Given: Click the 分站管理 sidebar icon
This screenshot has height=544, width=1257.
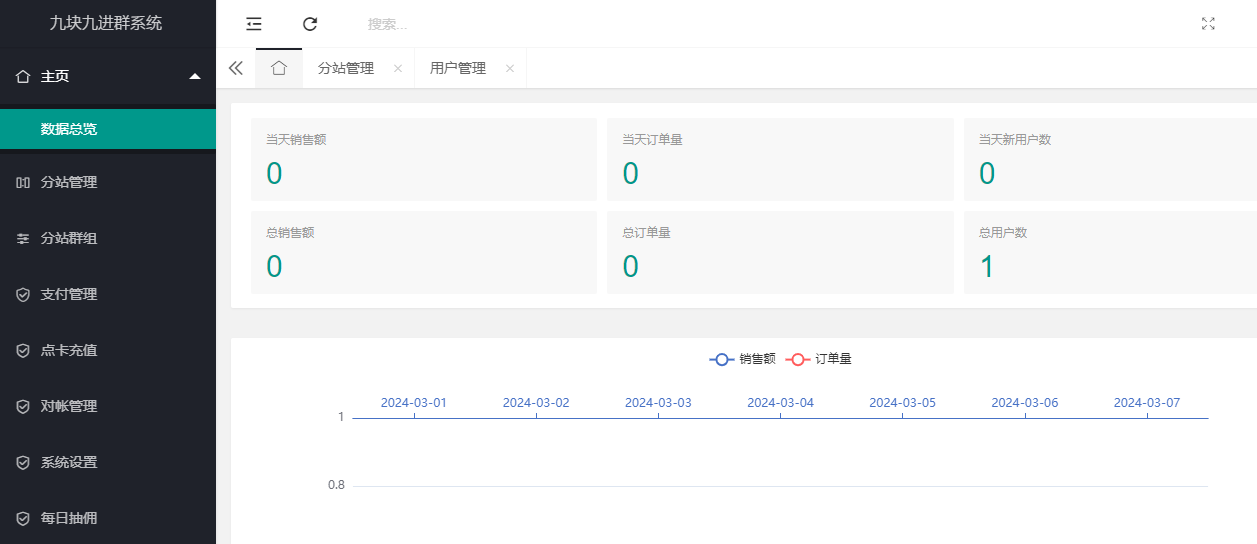Looking at the screenshot, I should [23, 183].
